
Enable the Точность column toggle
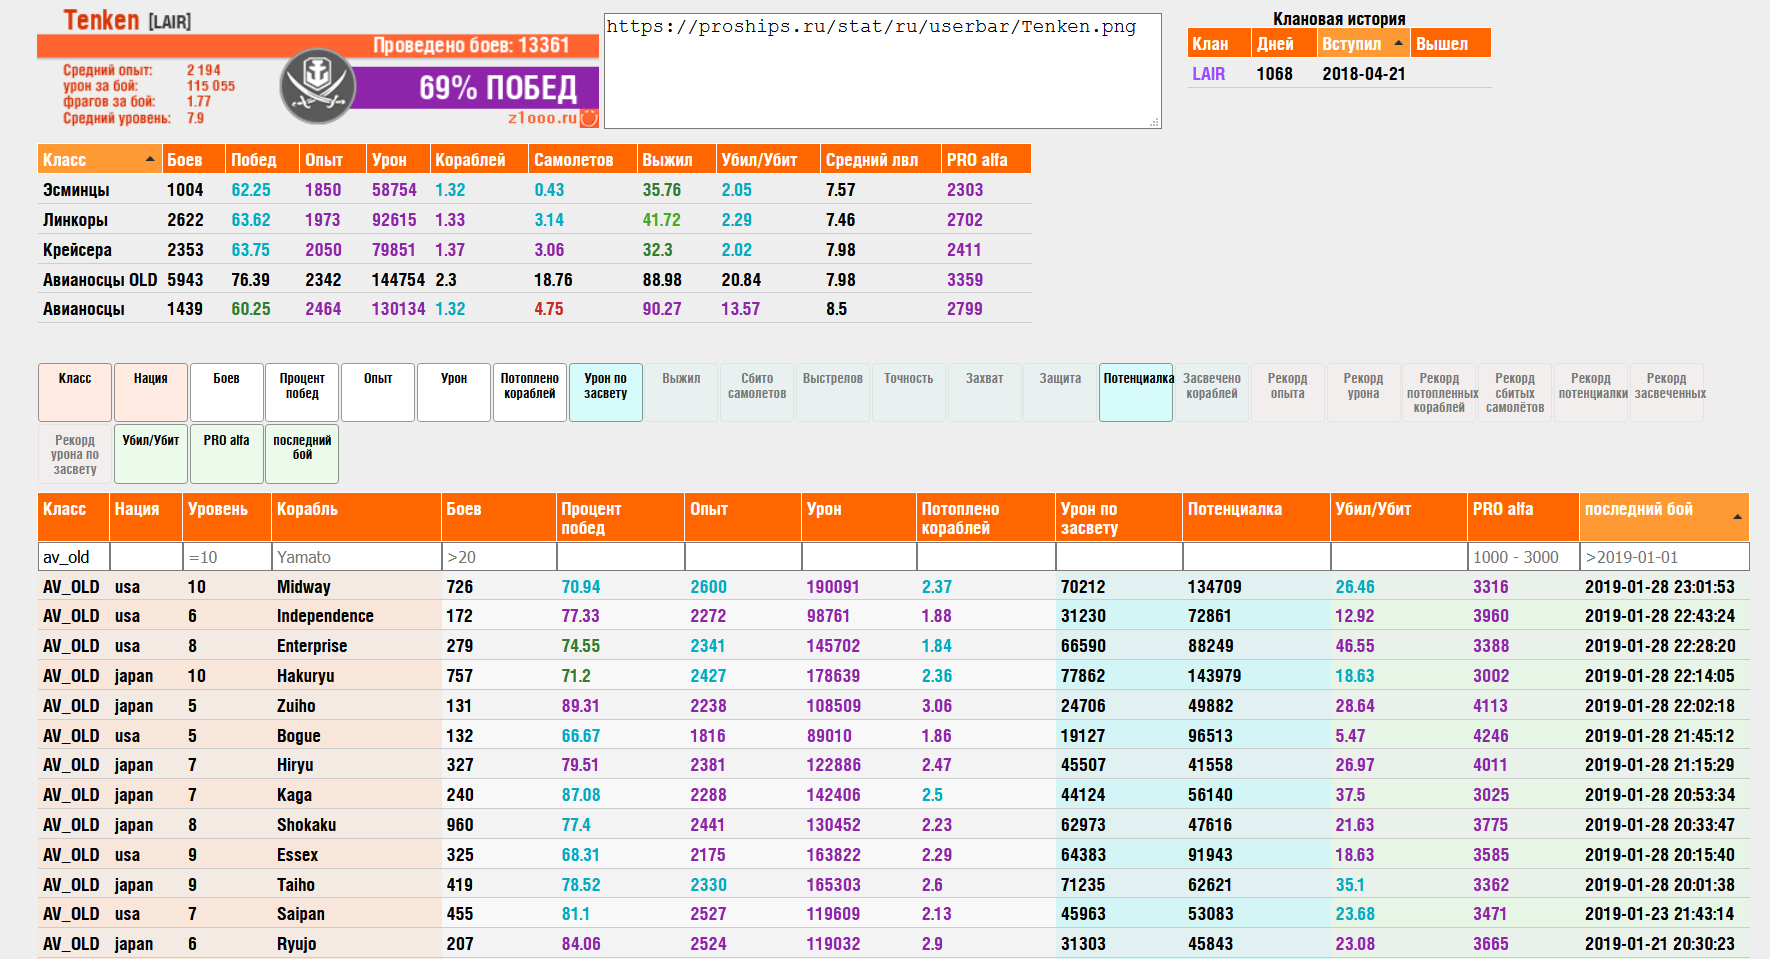coord(908,392)
